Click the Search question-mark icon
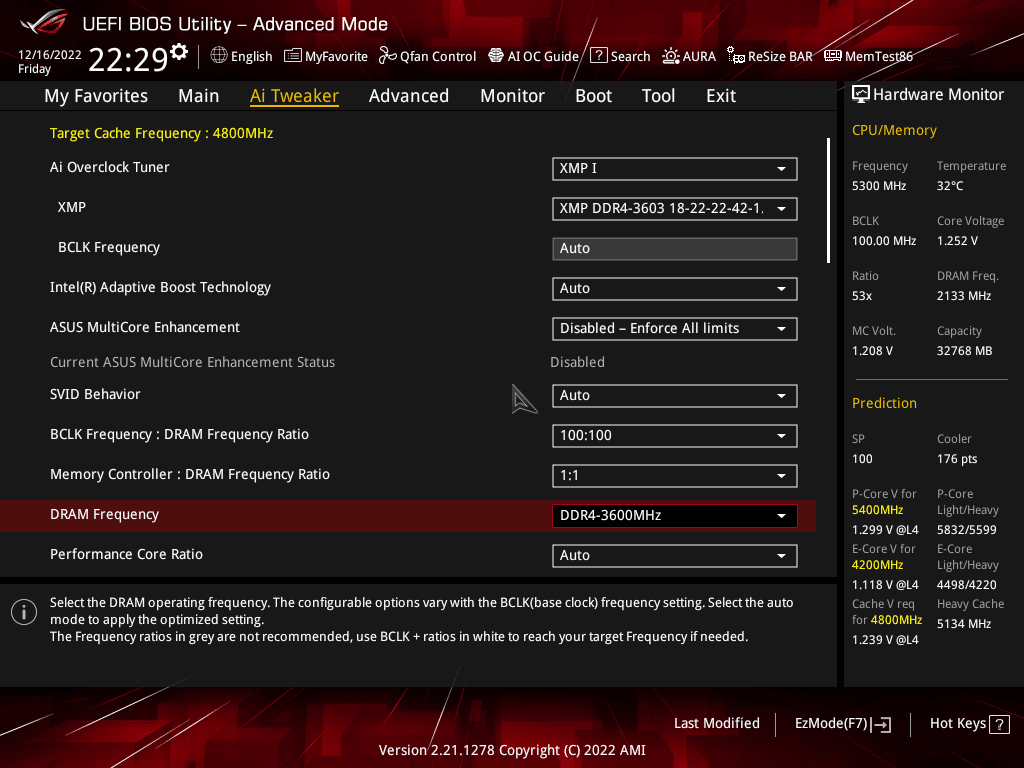This screenshot has height=768, width=1024. click(x=598, y=56)
